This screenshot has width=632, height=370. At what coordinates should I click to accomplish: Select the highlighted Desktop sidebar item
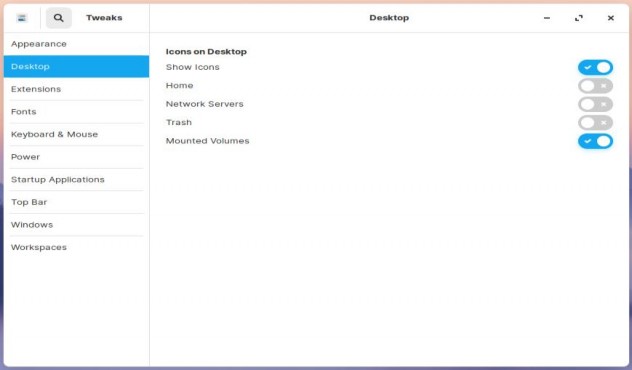77,67
